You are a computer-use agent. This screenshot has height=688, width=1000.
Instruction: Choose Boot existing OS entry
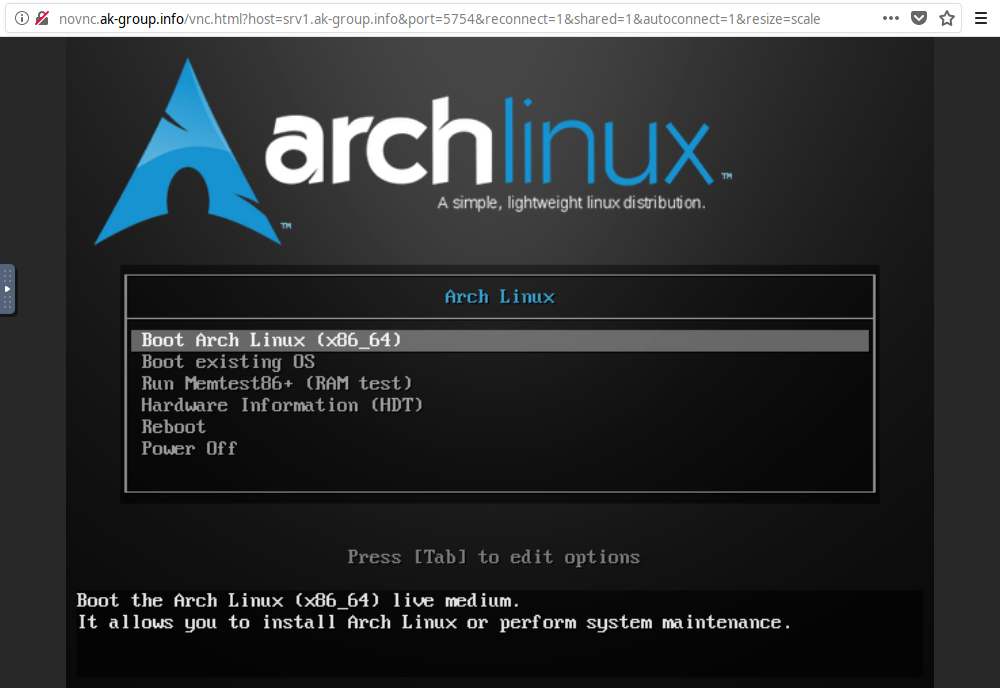[x=230, y=362]
